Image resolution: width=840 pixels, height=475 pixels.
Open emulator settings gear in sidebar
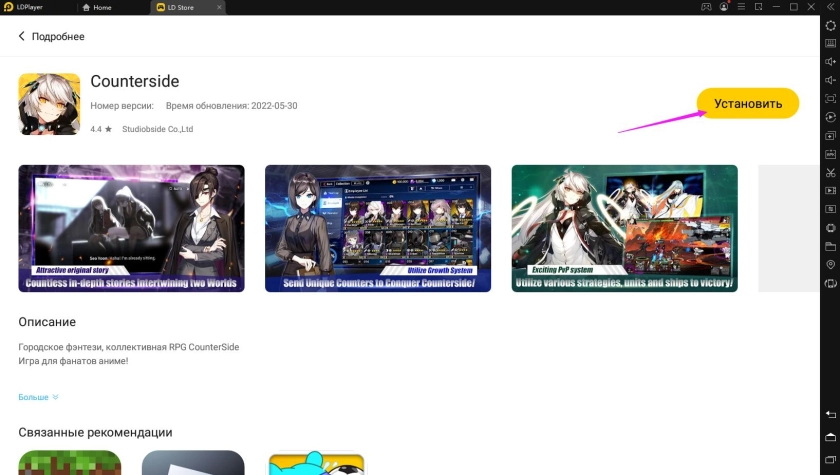pos(830,25)
